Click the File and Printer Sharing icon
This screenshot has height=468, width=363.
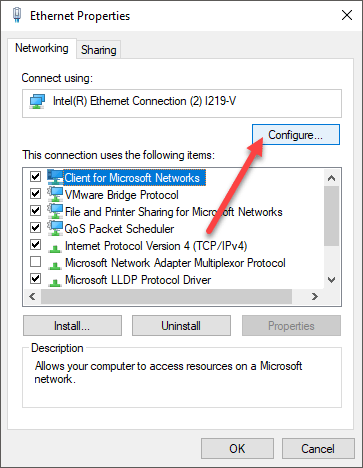pyautogui.click(x=55, y=211)
